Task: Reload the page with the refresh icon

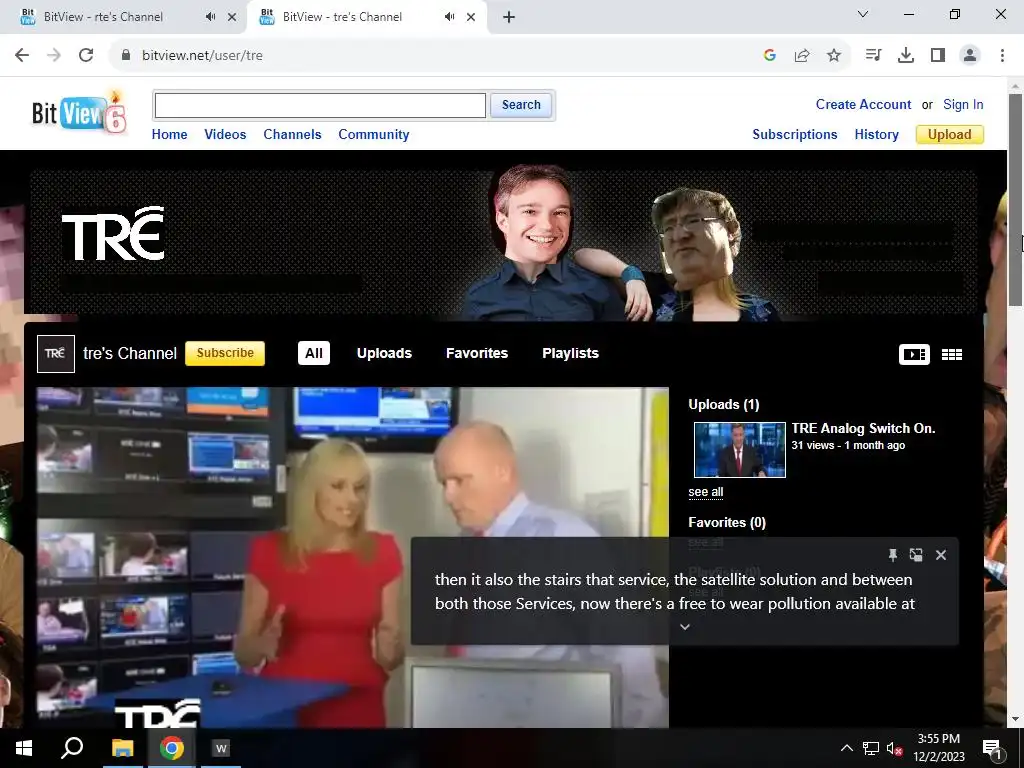Action: click(x=86, y=56)
